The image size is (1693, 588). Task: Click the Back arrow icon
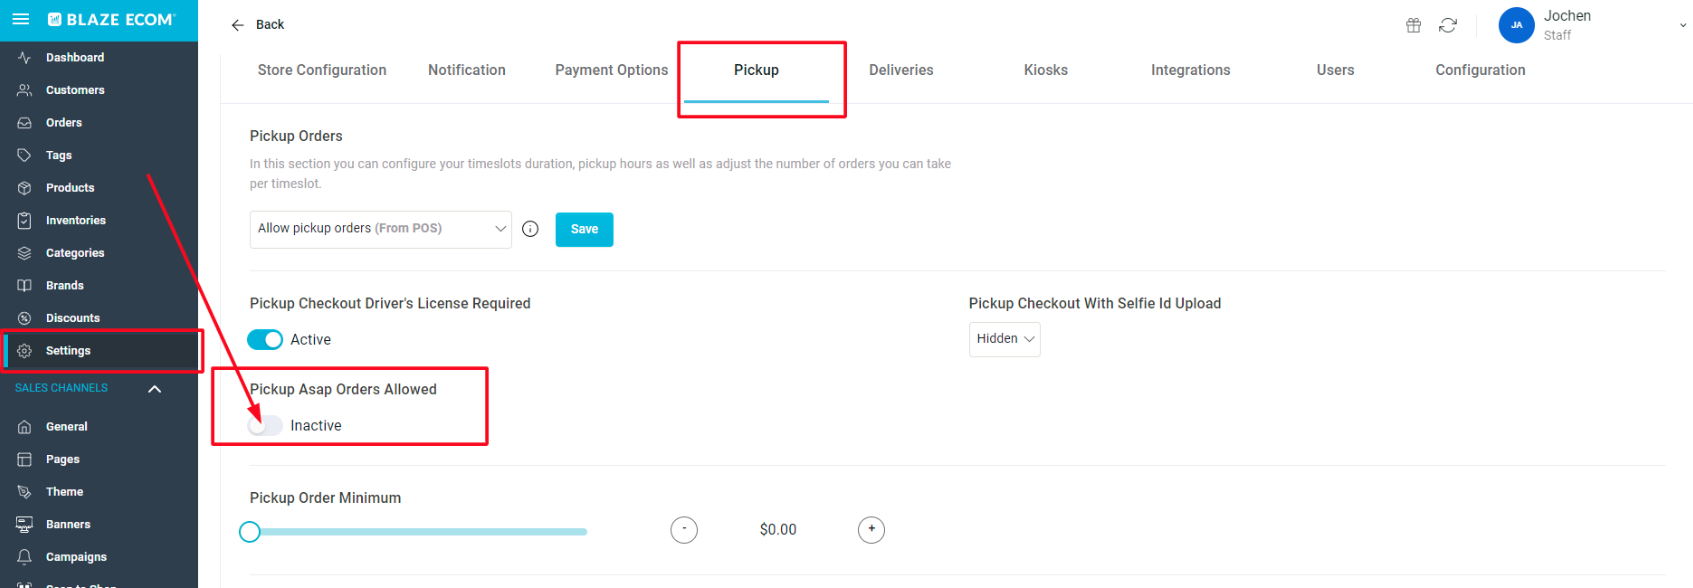pyautogui.click(x=237, y=25)
